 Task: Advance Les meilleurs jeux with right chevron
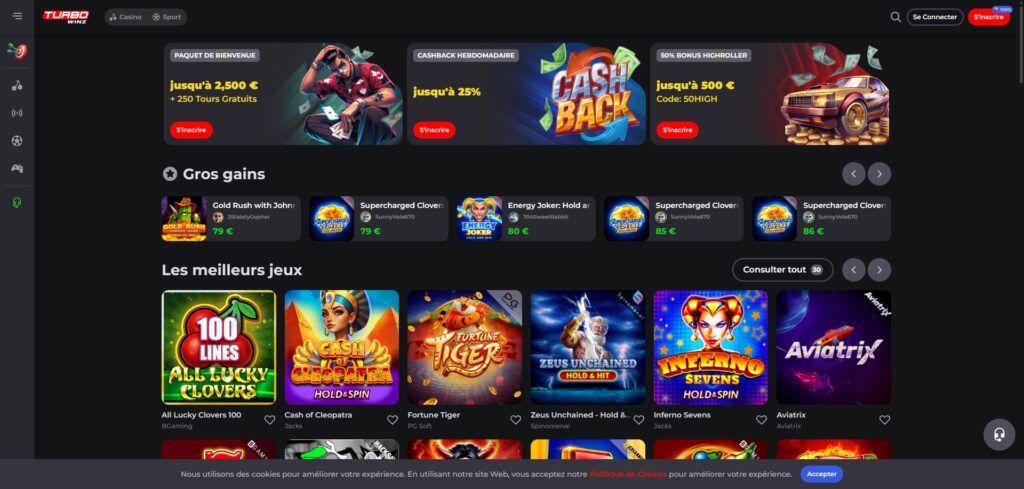tap(879, 270)
